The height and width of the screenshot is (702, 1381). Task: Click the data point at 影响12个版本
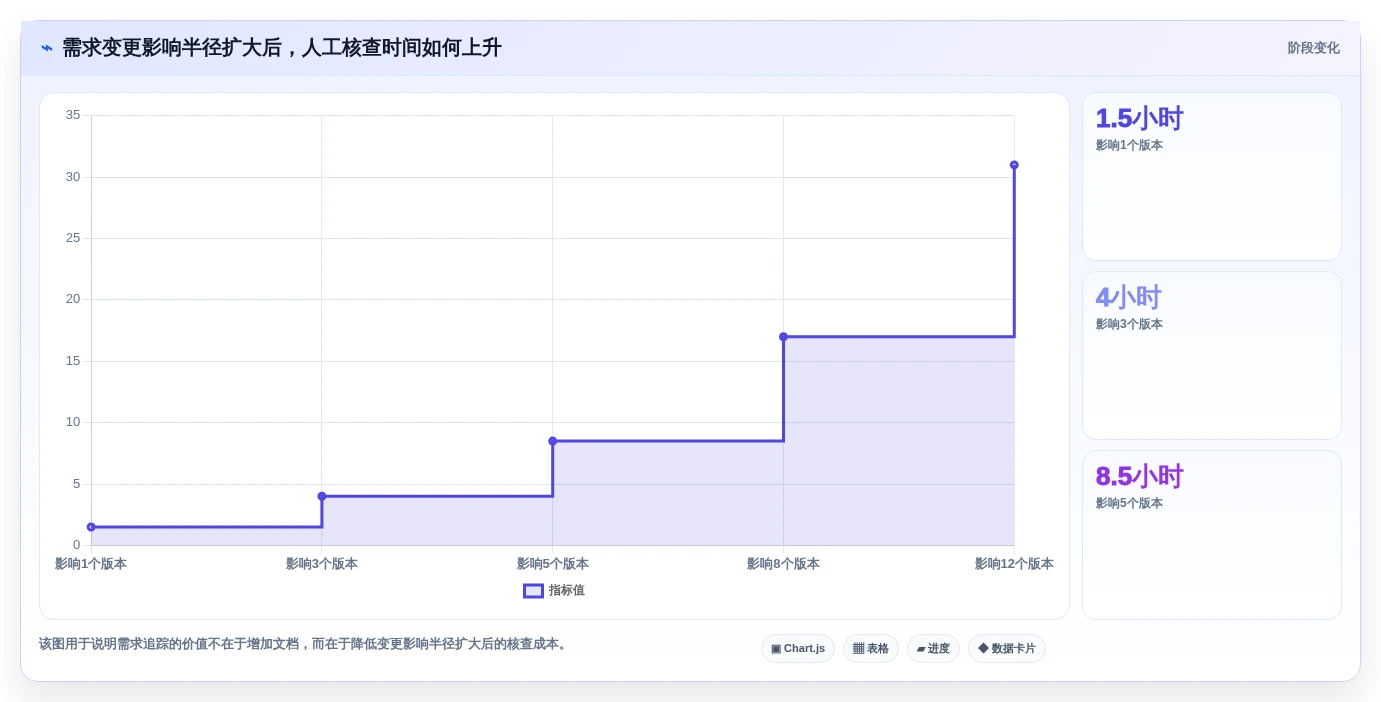[x=1014, y=165]
